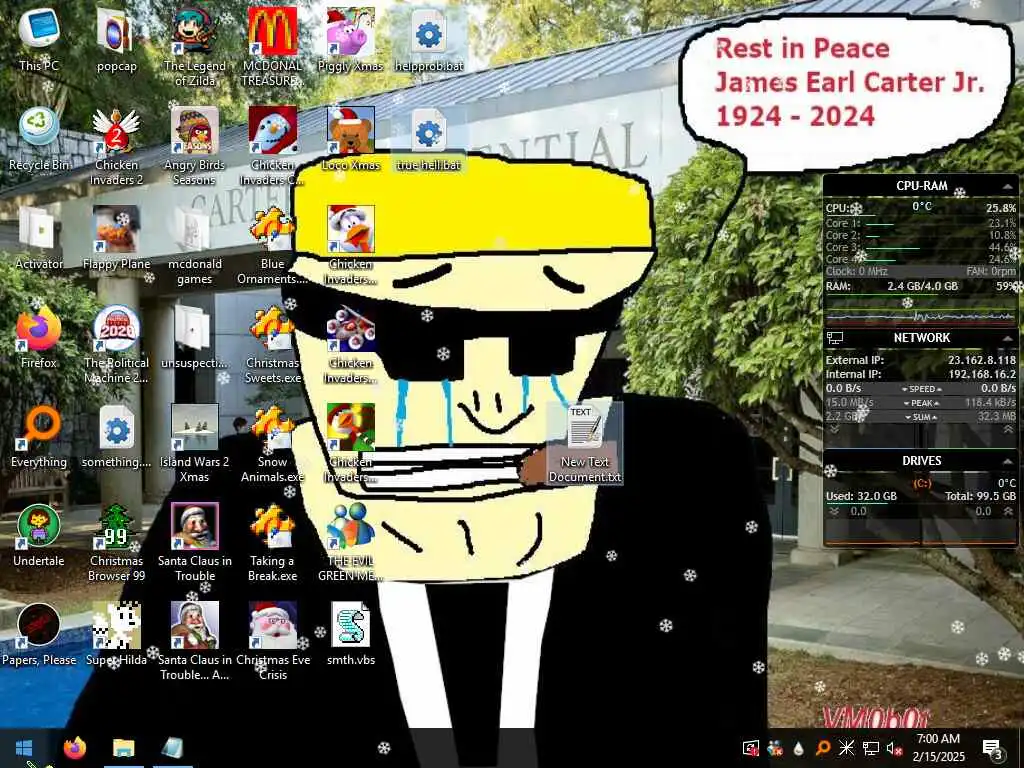The height and width of the screenshot is (768, 1024).
Task: Click the Super Hilda pixel icon
Action: [x=116, y=635]
